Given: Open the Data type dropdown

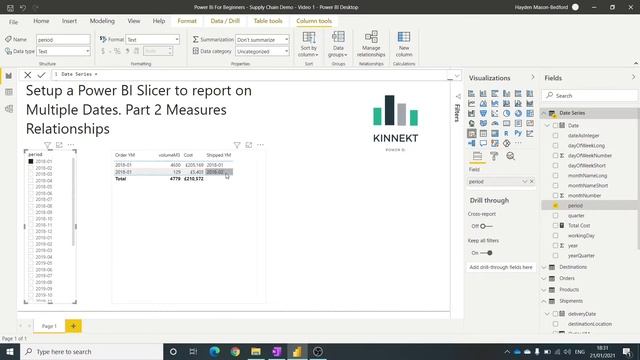Looking at the screenshot, I should 63,51.
